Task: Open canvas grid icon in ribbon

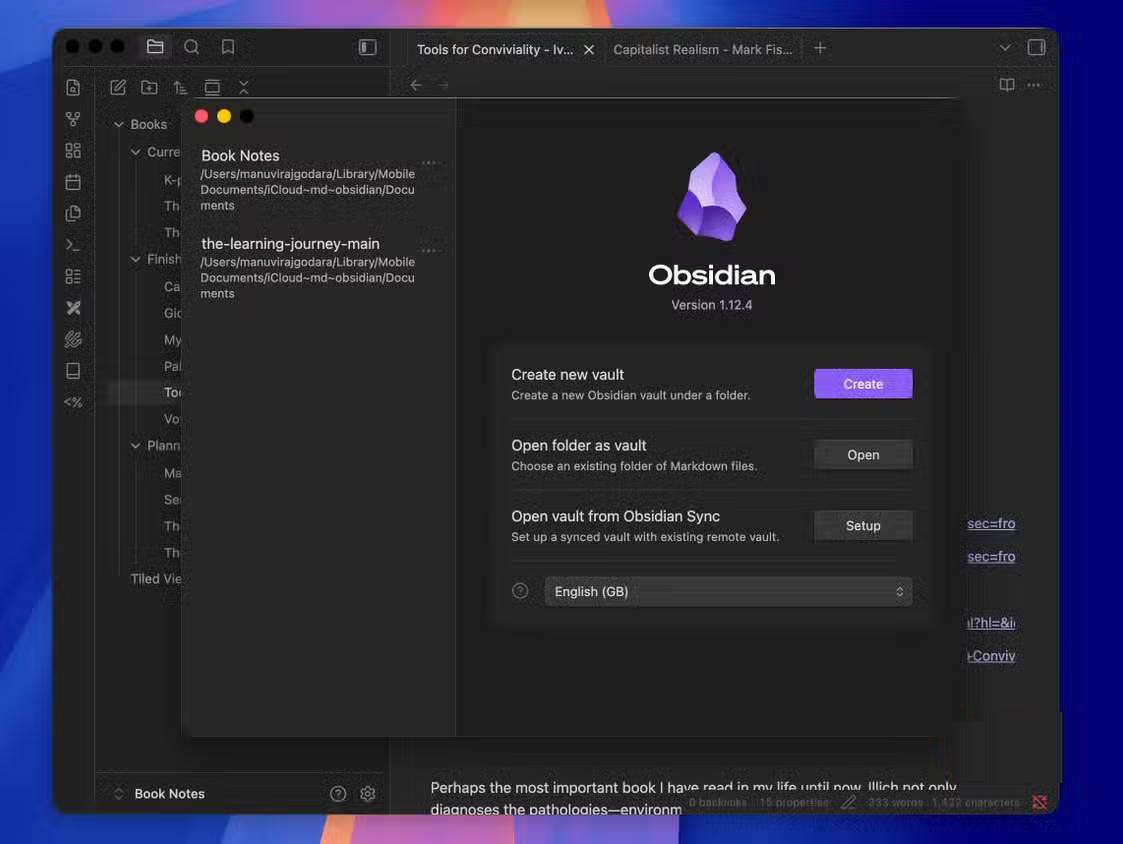Action: click(73, 150)
